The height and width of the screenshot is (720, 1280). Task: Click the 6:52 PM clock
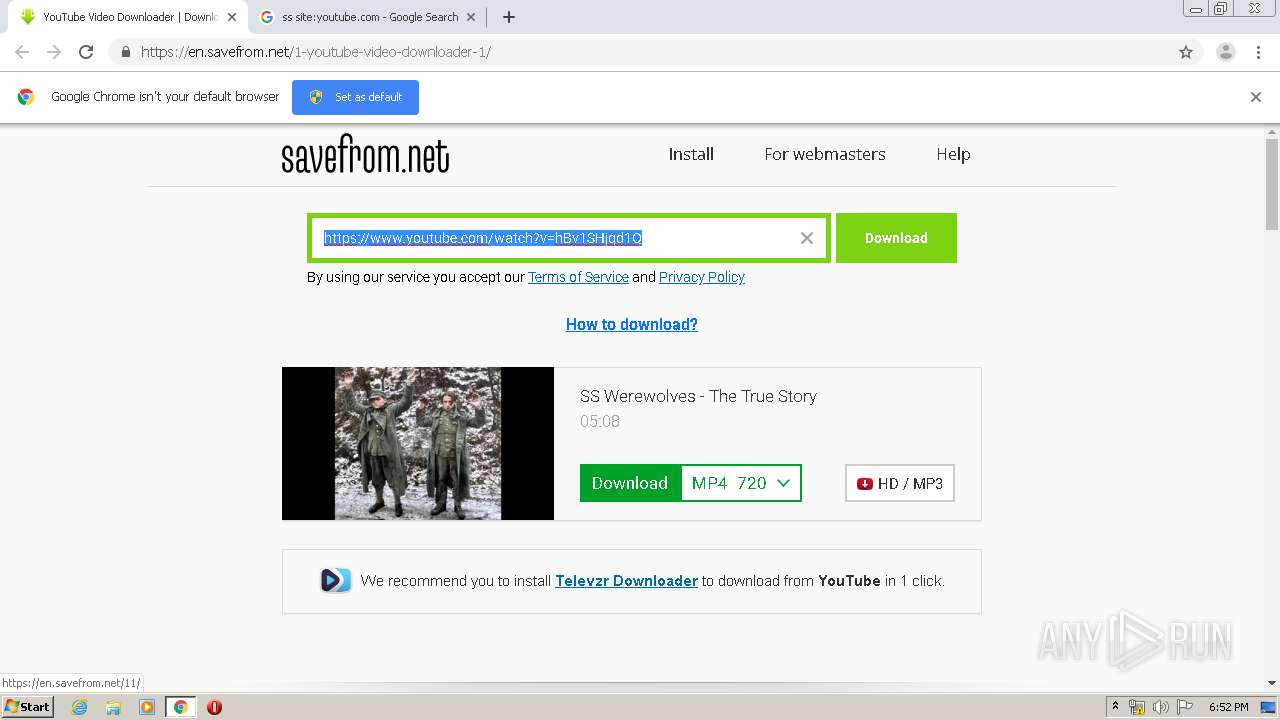point(1228,707)
